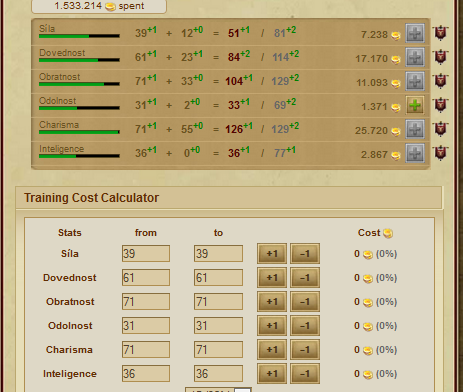Click the Obratnost green progress bar
Screen dimensions: 463x392
(x=79, y=84)
